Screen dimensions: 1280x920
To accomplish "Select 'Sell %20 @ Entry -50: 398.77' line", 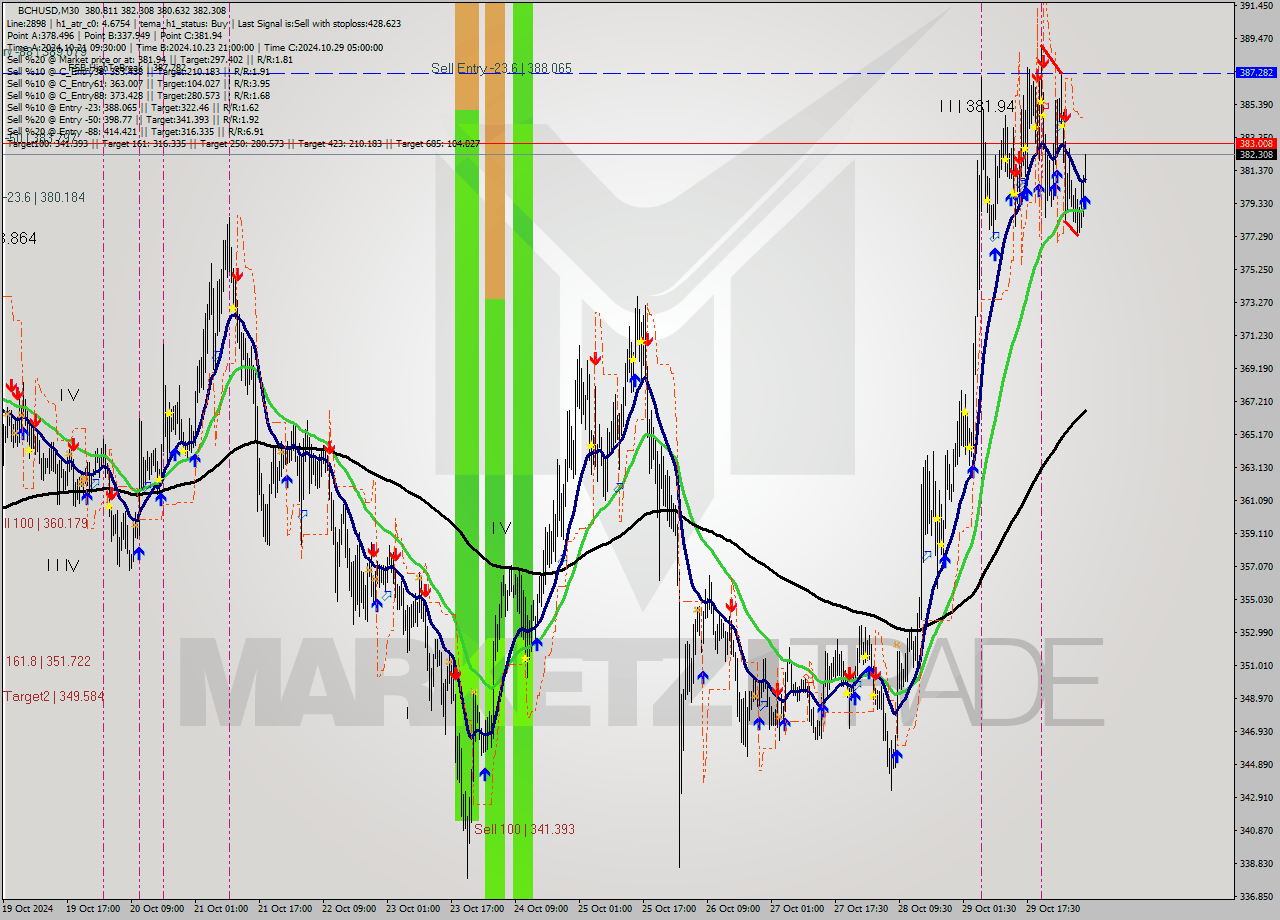I will (x=135, y=119).
